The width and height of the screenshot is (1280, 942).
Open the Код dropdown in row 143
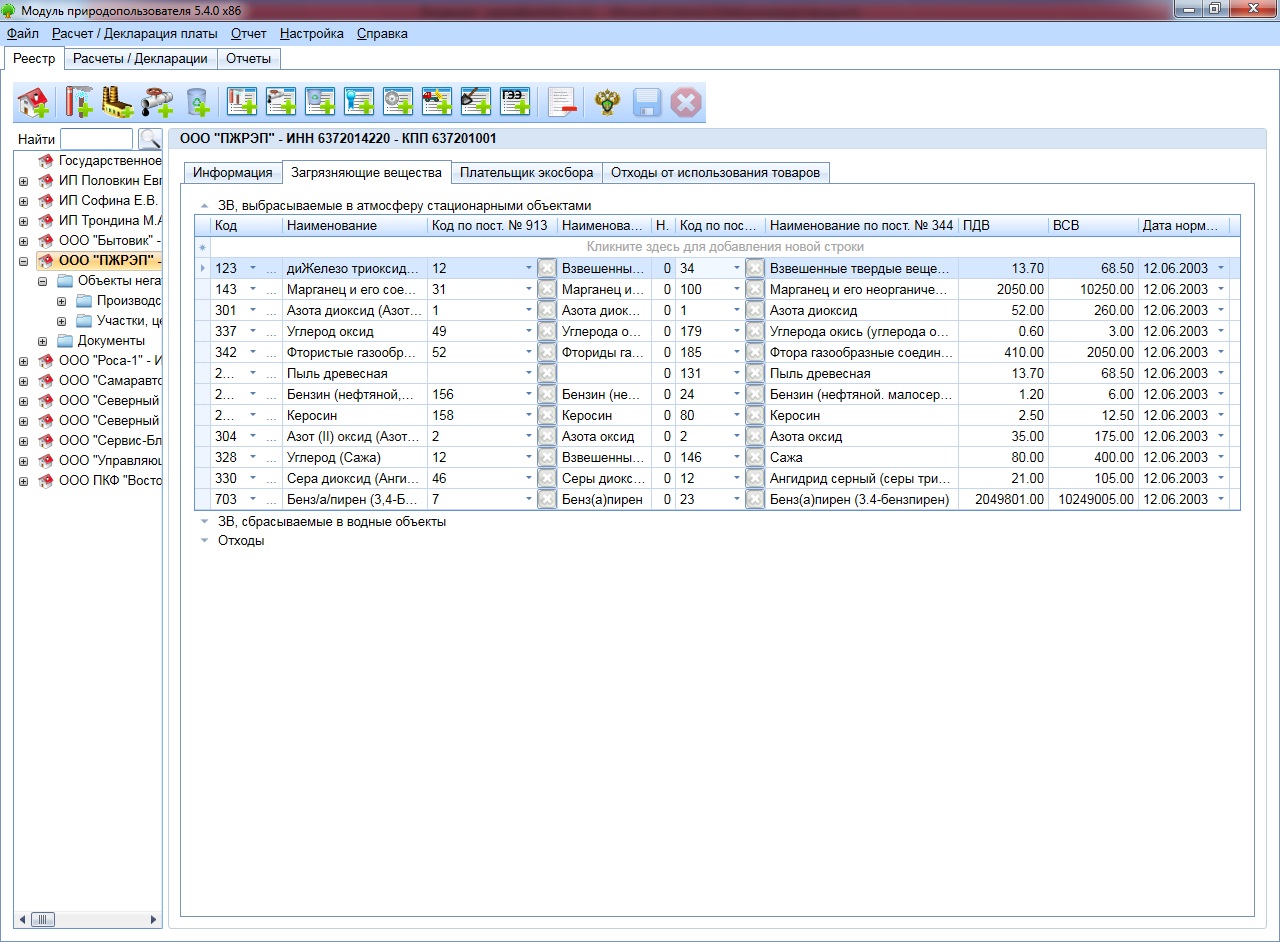pos(253,290)
